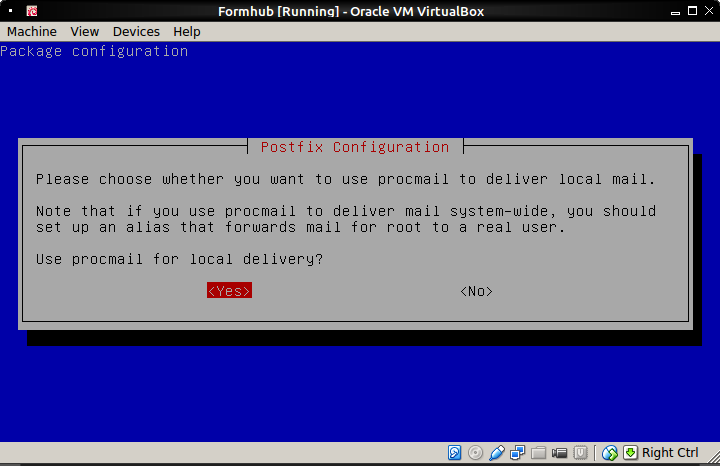
Task: Select <Yes> to use procmail
Action: [229, 291]
